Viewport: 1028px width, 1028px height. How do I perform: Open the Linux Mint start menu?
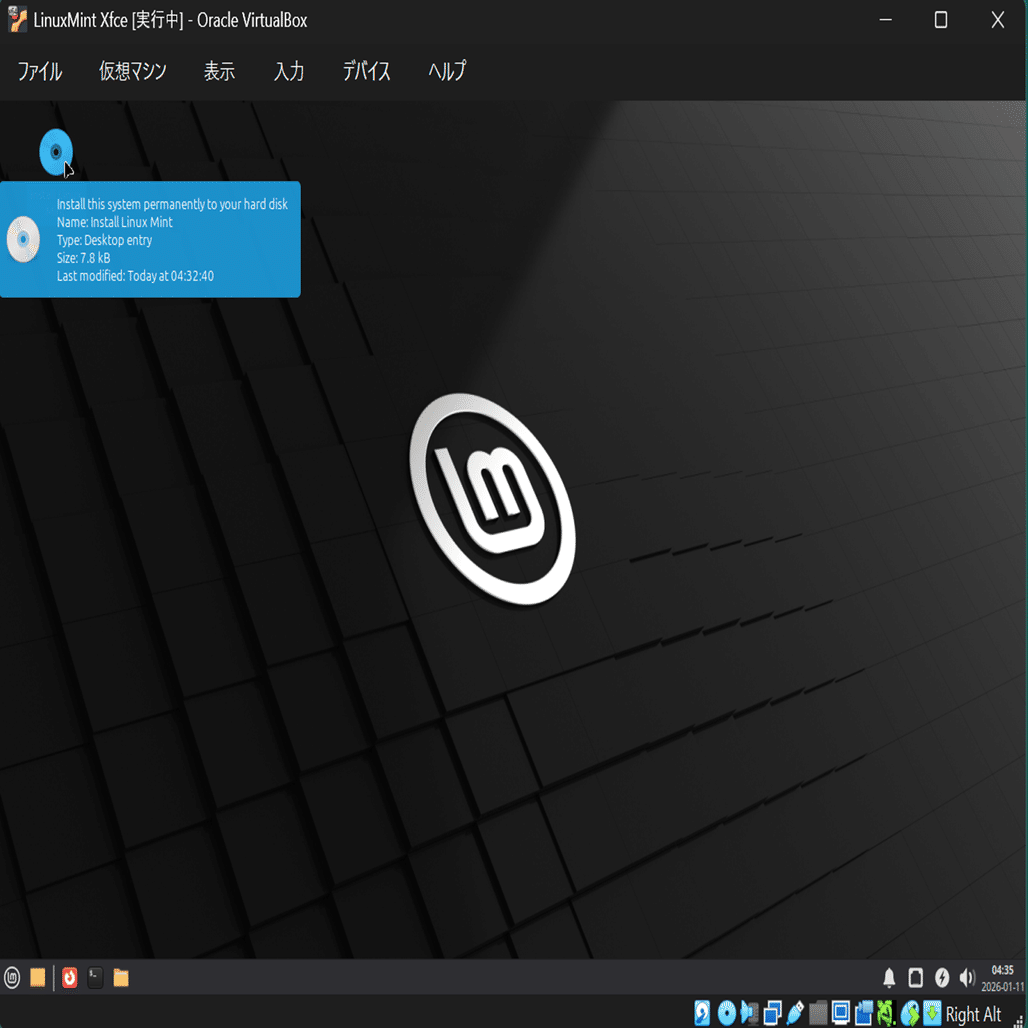pos(12,978)
